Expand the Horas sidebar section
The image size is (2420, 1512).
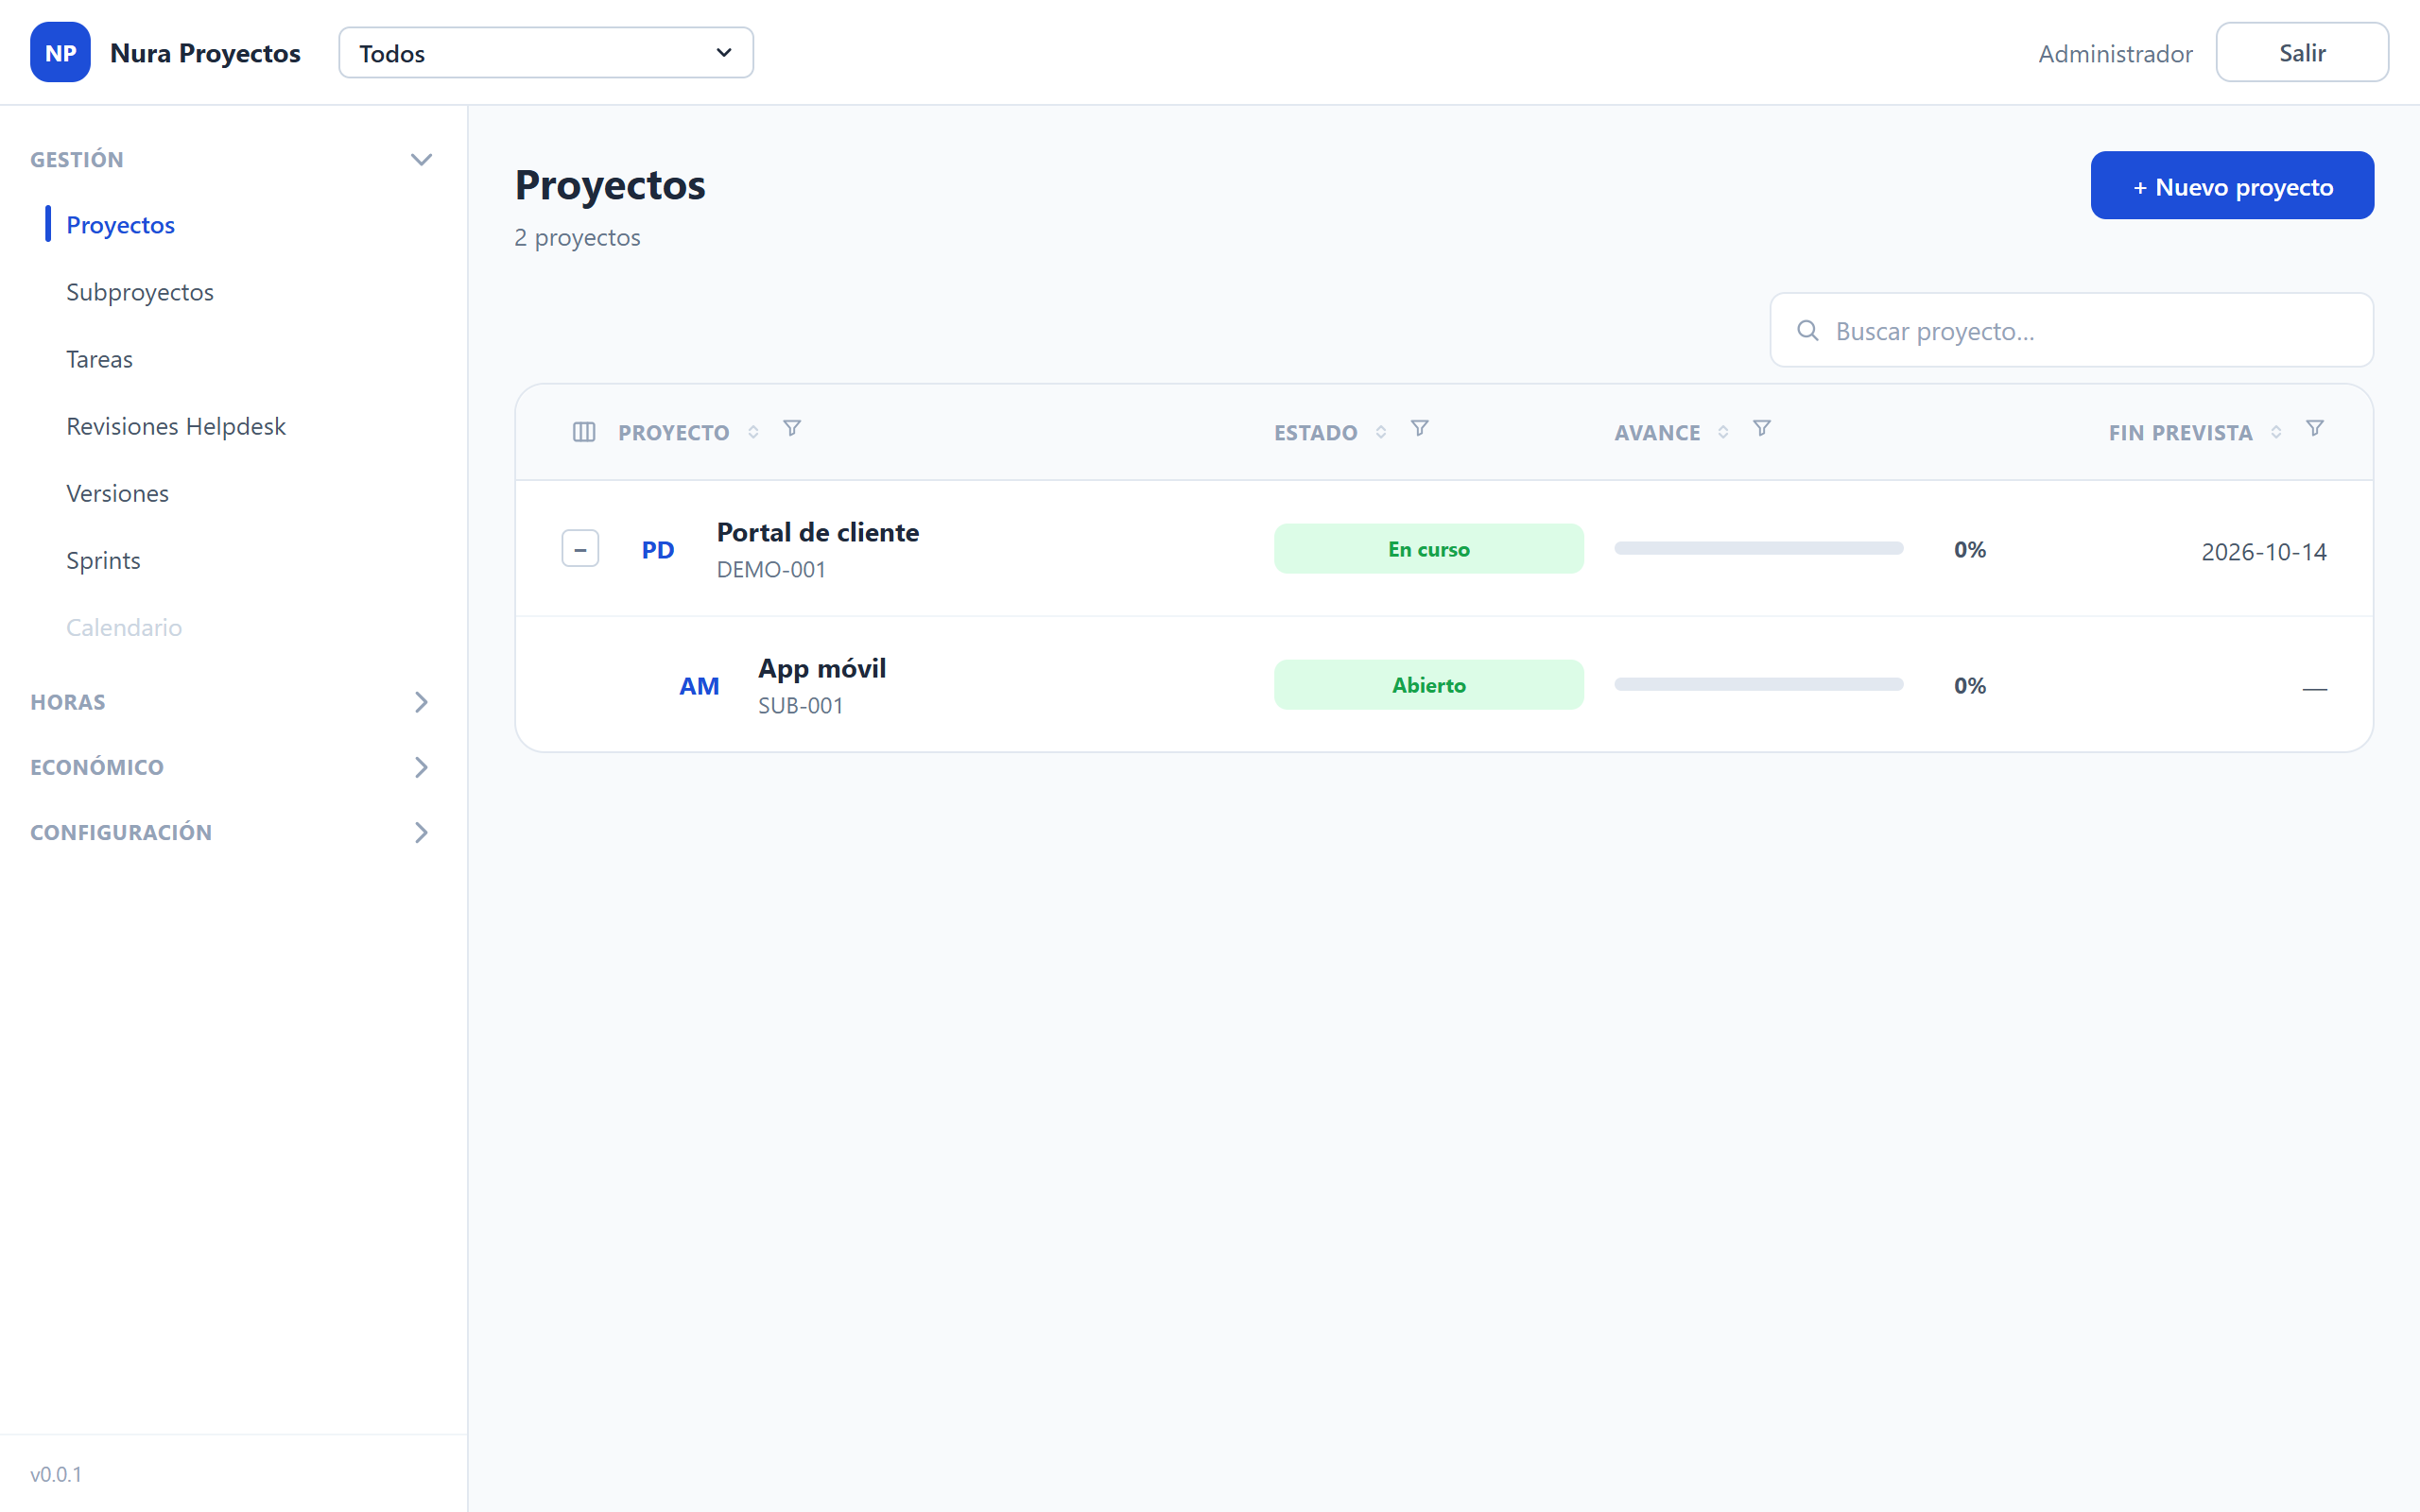click(421, 702)
